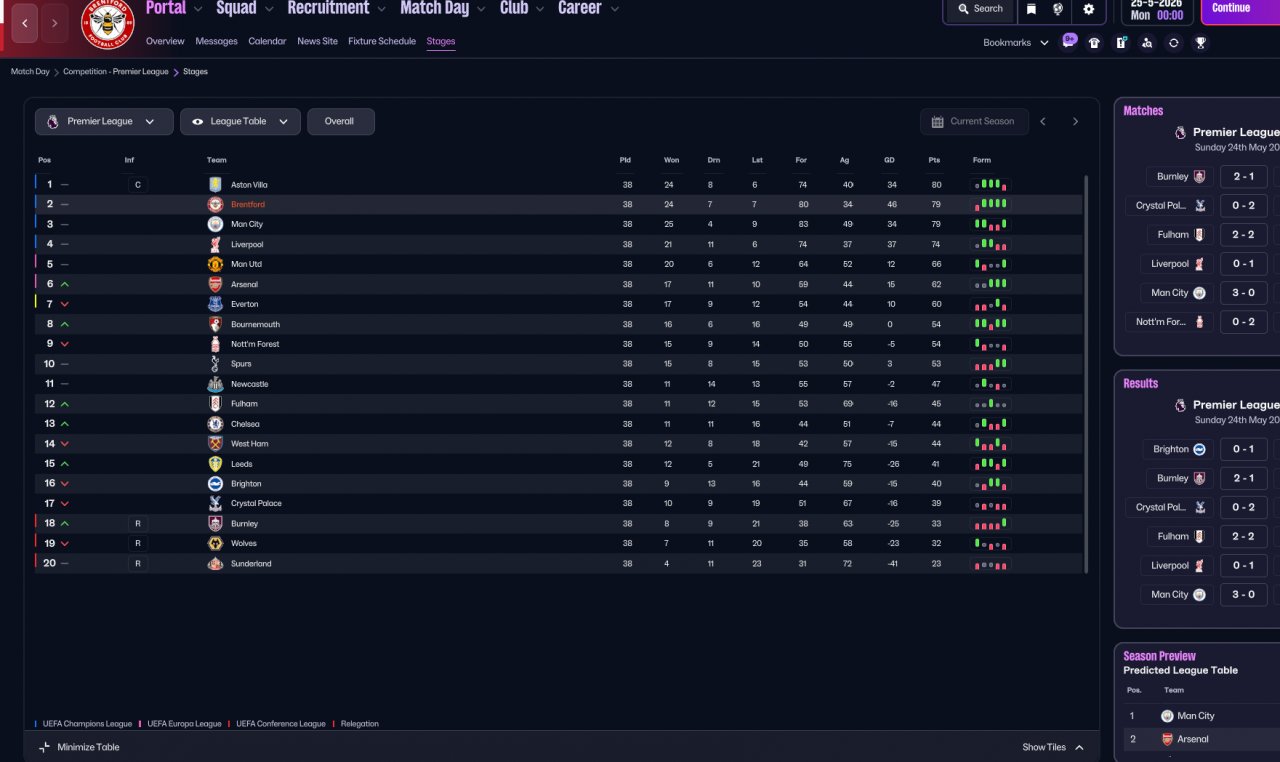Click the Competition - Premier League breadcrumb
The width and height of the screenshot is (1280, 762).
tap(116, 72)
